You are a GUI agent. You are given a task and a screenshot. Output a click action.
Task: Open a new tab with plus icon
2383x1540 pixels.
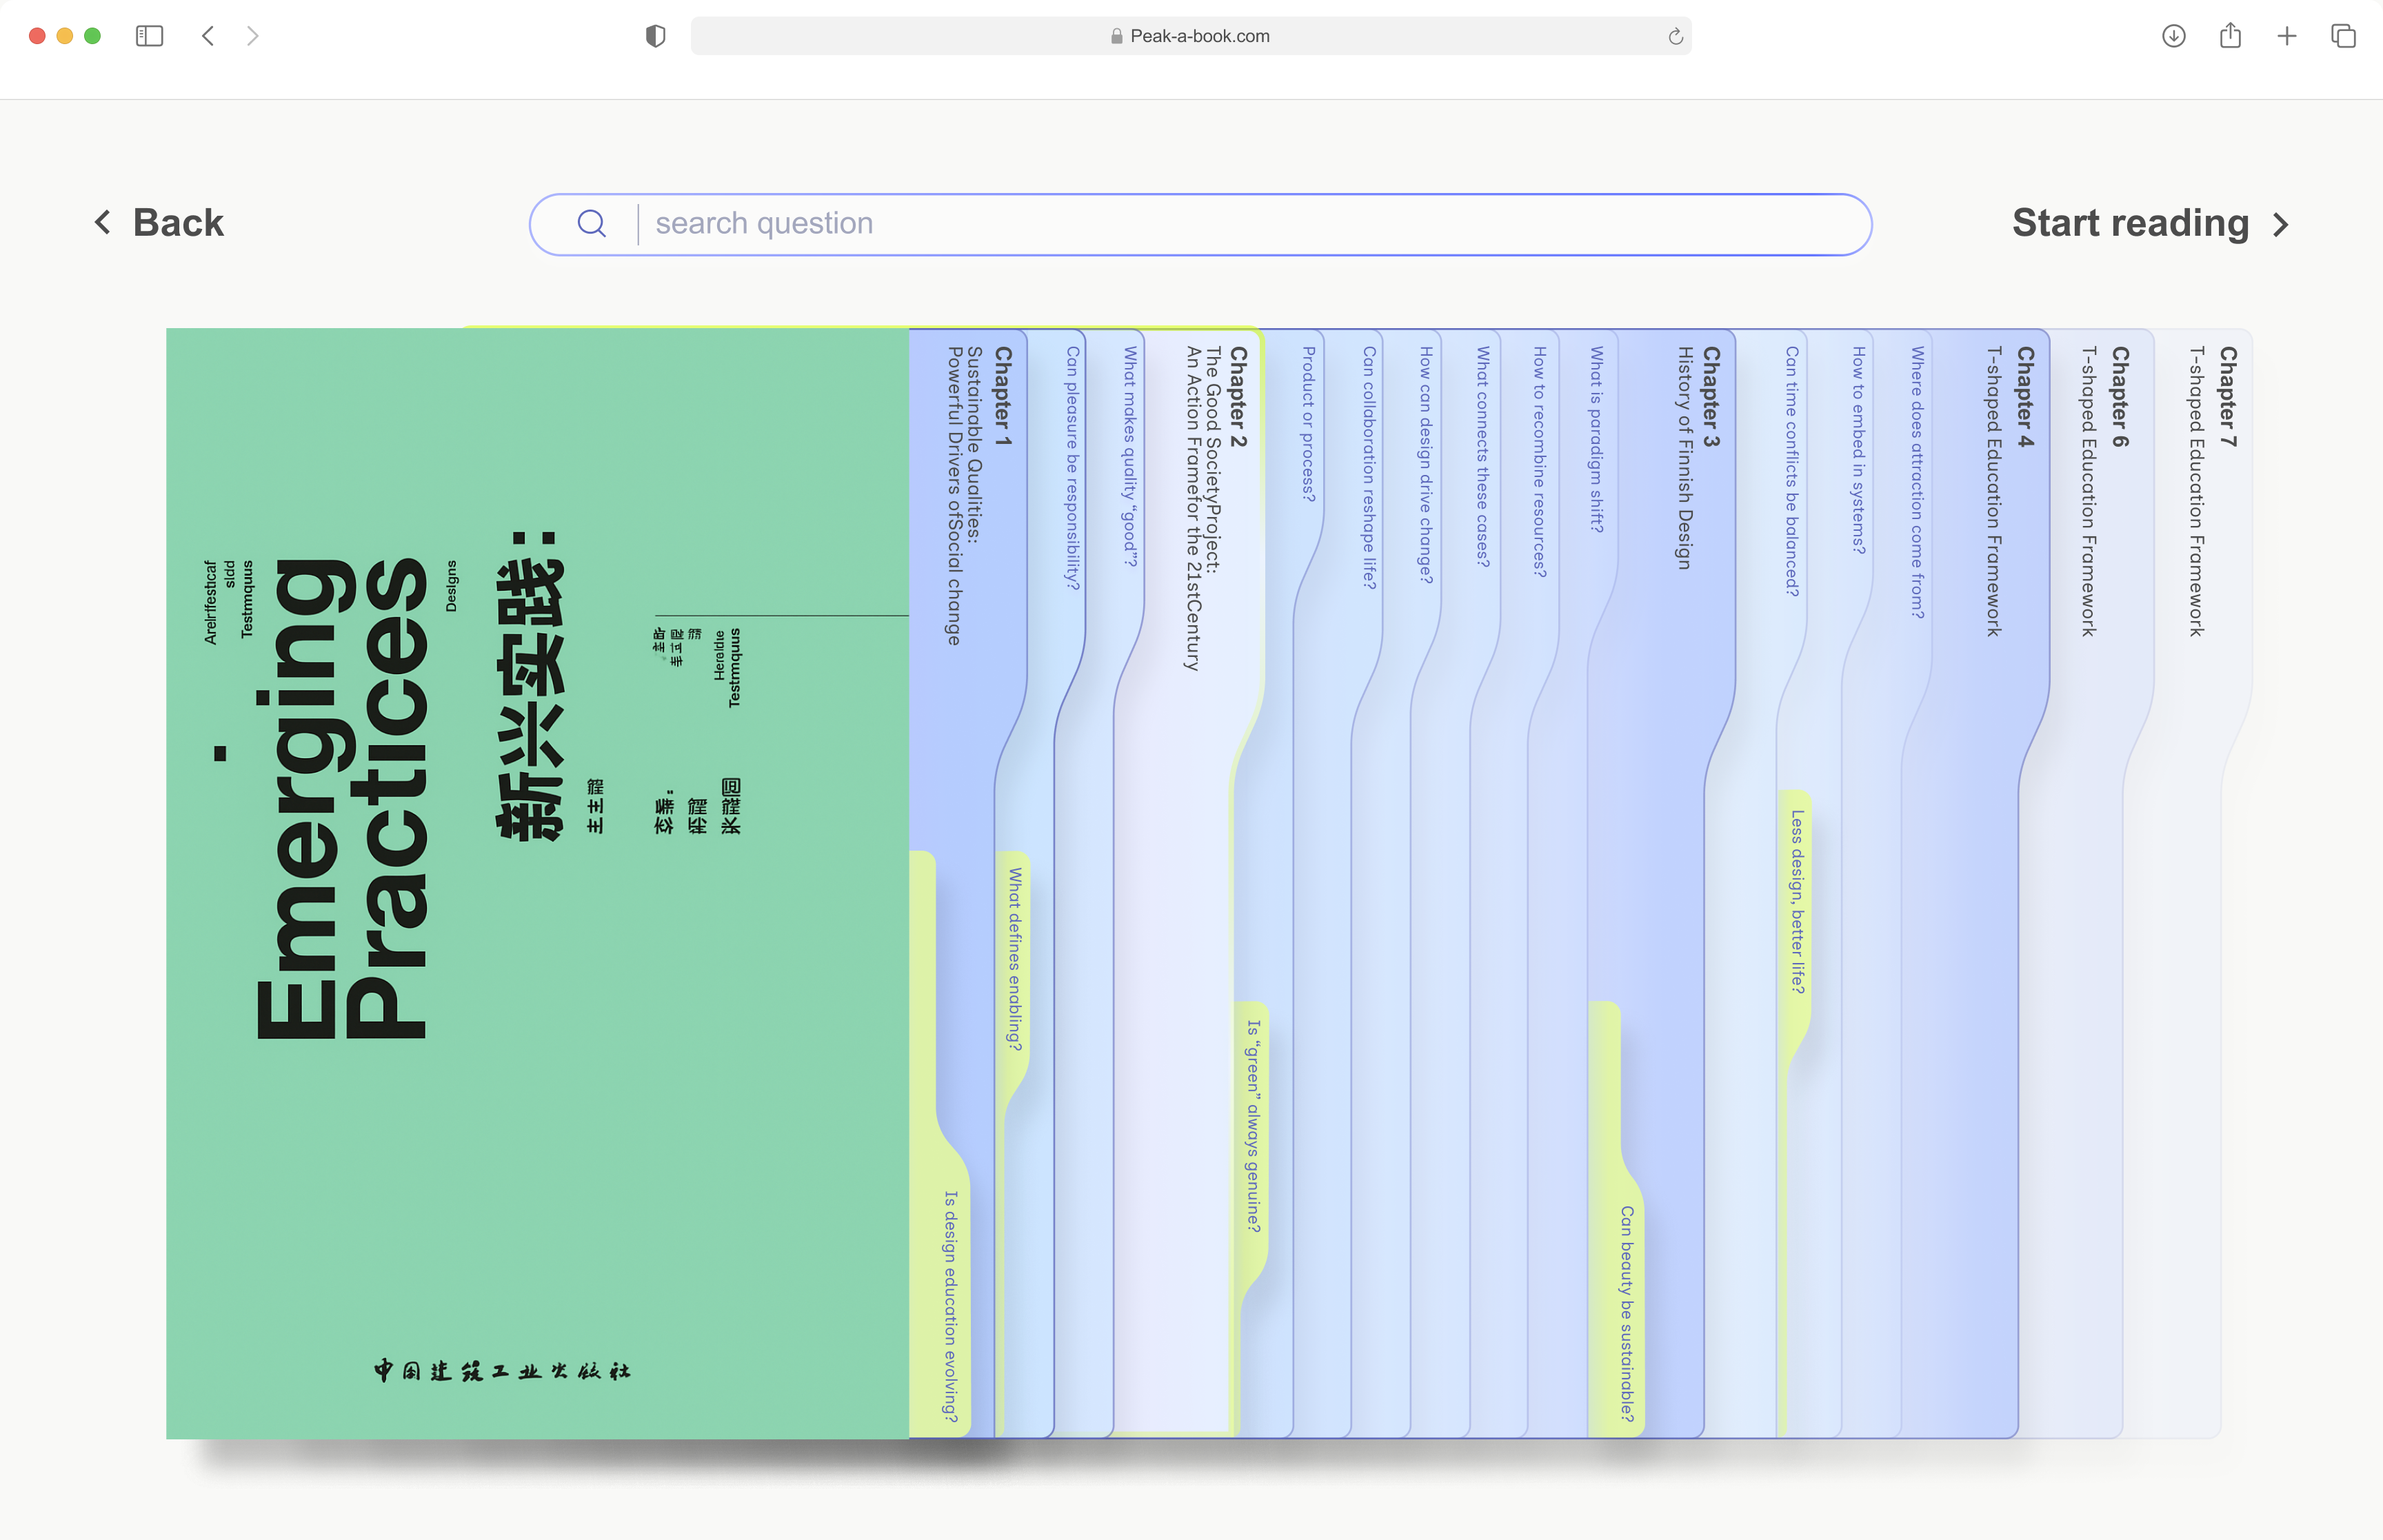point(2287,36)
